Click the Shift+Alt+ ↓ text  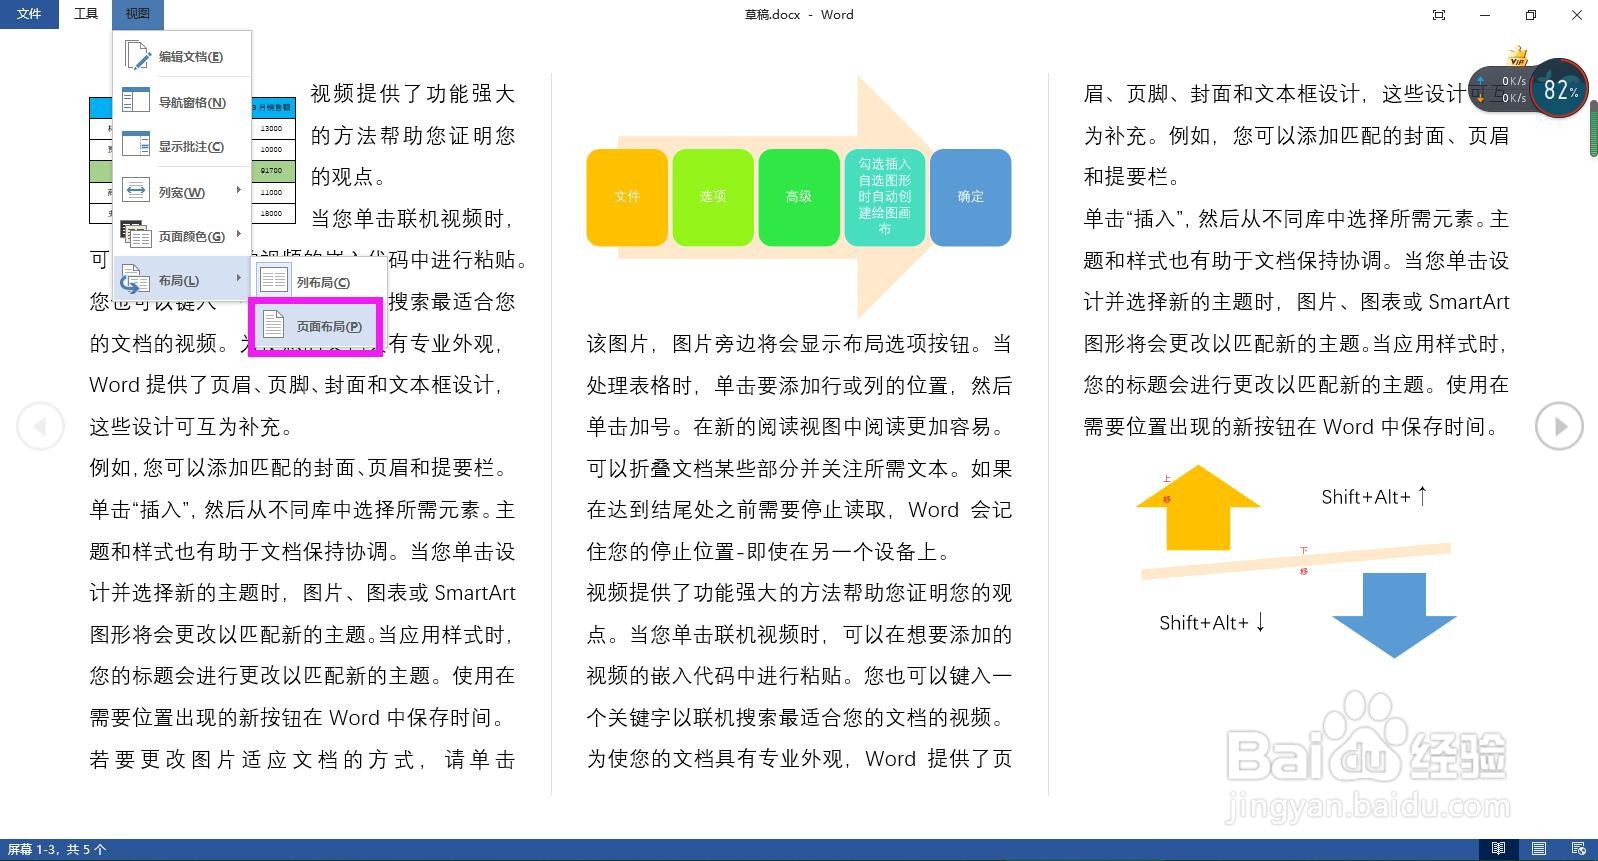point(1213,622)
